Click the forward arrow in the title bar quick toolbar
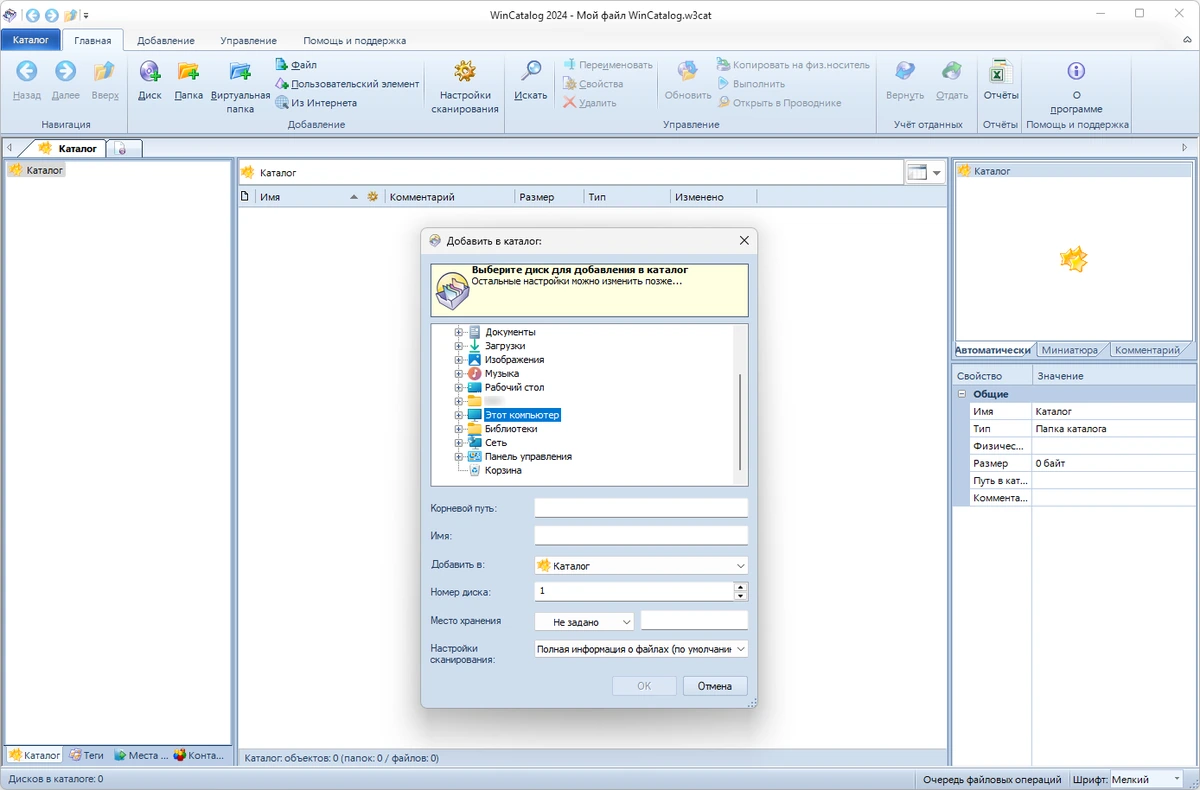 (51, 14)
